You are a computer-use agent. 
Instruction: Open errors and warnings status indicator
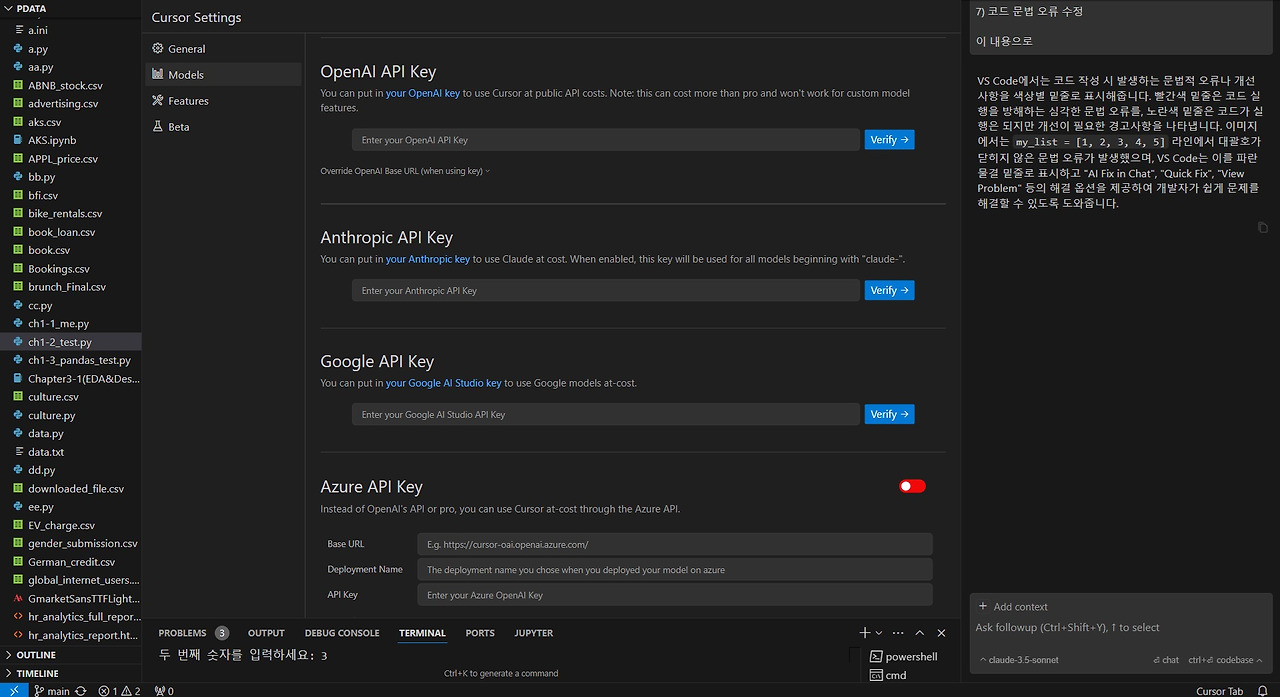click(x=119, y=691)
